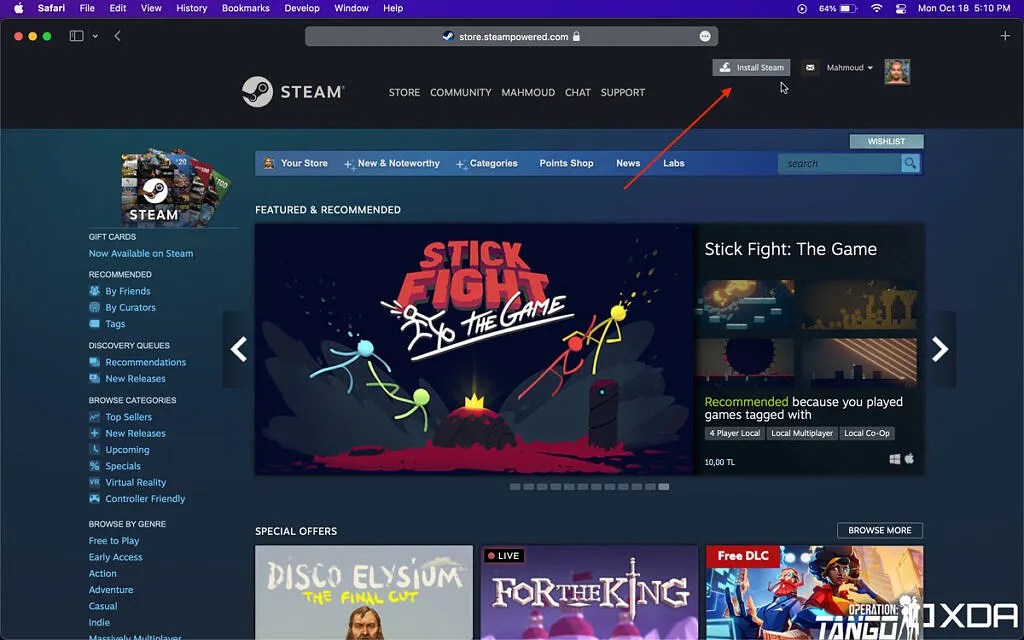The height and width of the screenshot is (640, 1024).
Task: Switch to the COMMUNITY tab
Action: (460, 92)
